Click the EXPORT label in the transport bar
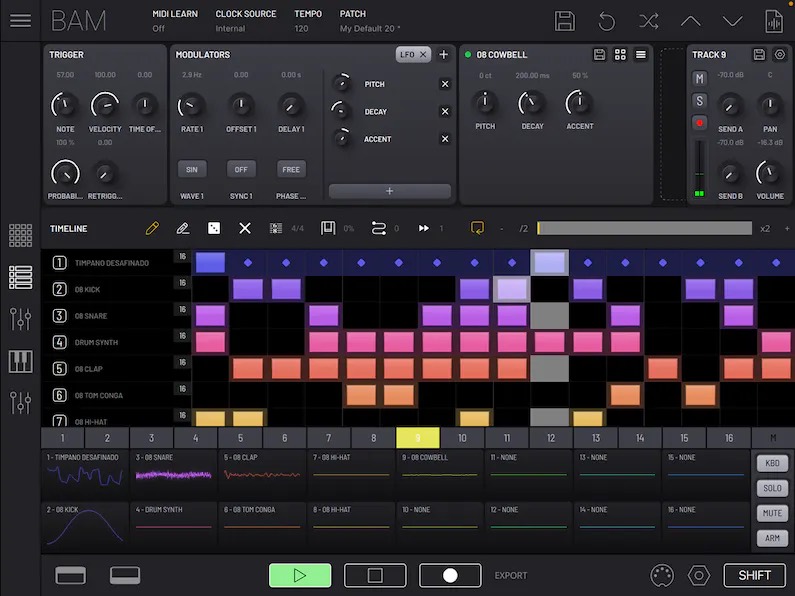This screenshot has height=596, width=795. [x=510, y=575]
